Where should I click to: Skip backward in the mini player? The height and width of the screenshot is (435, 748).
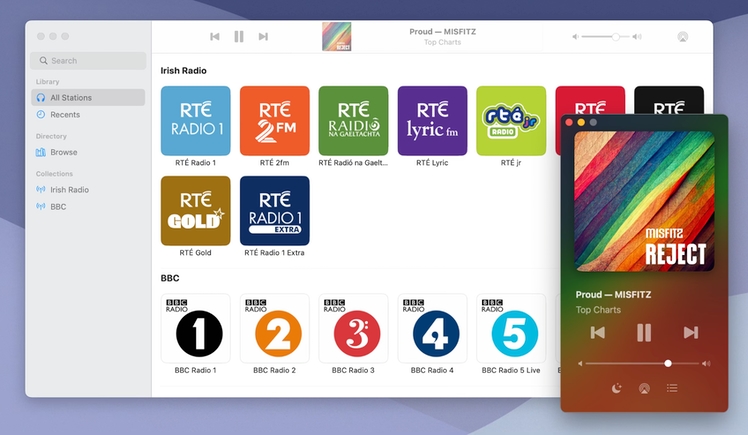point(598,333)
